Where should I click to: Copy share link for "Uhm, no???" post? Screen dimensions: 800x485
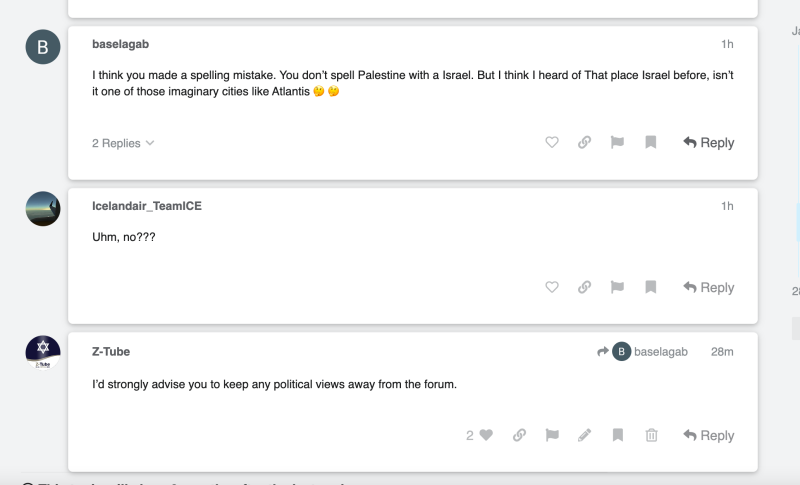(584, 287)
